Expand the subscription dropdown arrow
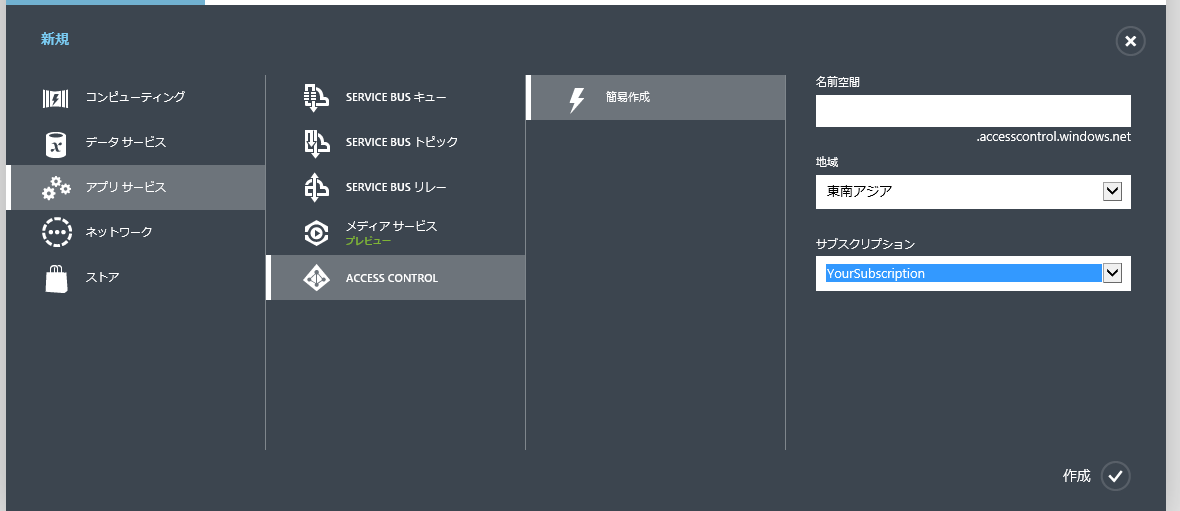This screenshot has height=511, width=1180. pos(1112,273)
